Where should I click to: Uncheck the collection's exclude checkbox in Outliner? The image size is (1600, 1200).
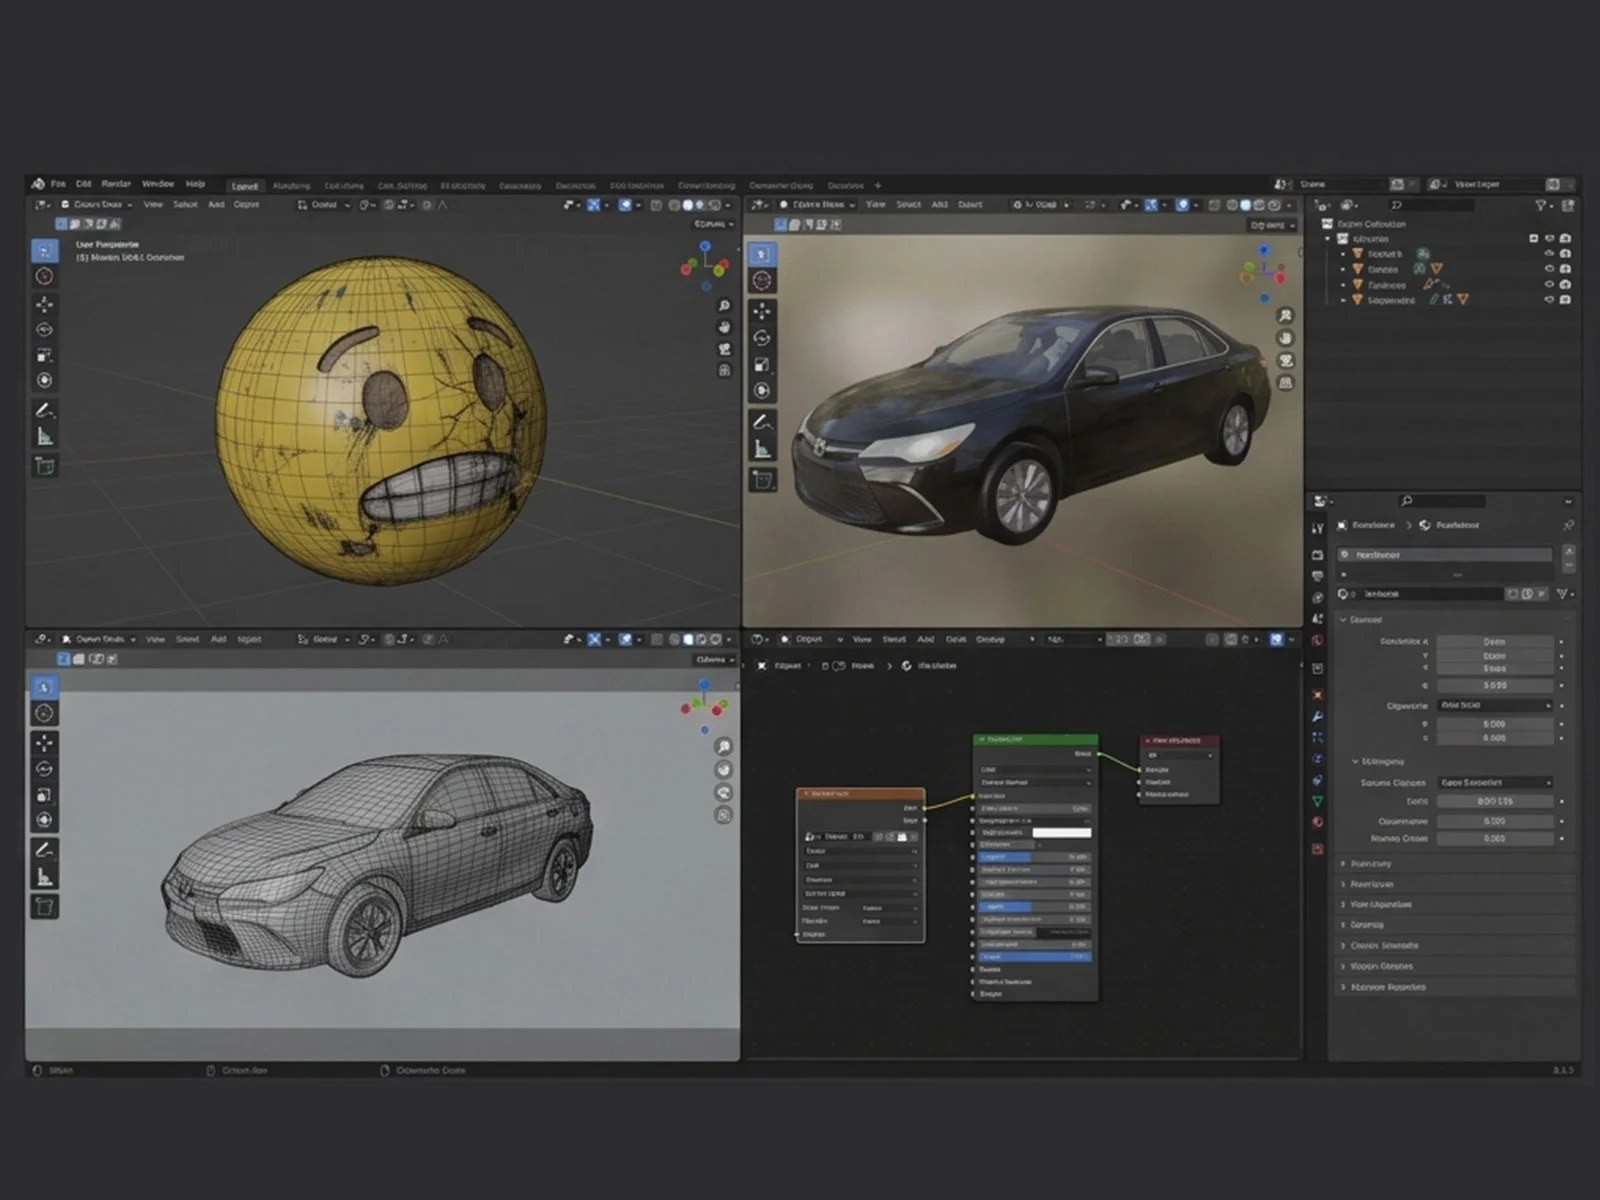pos(1533,239)
